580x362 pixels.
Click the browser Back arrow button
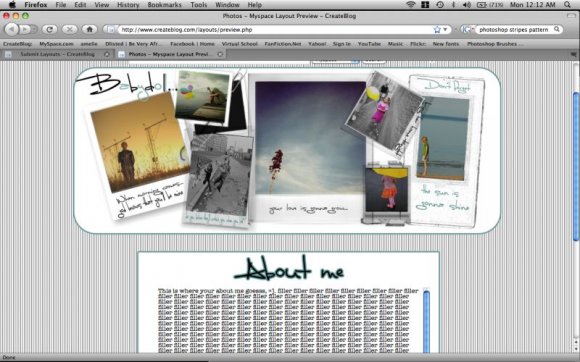12,29
